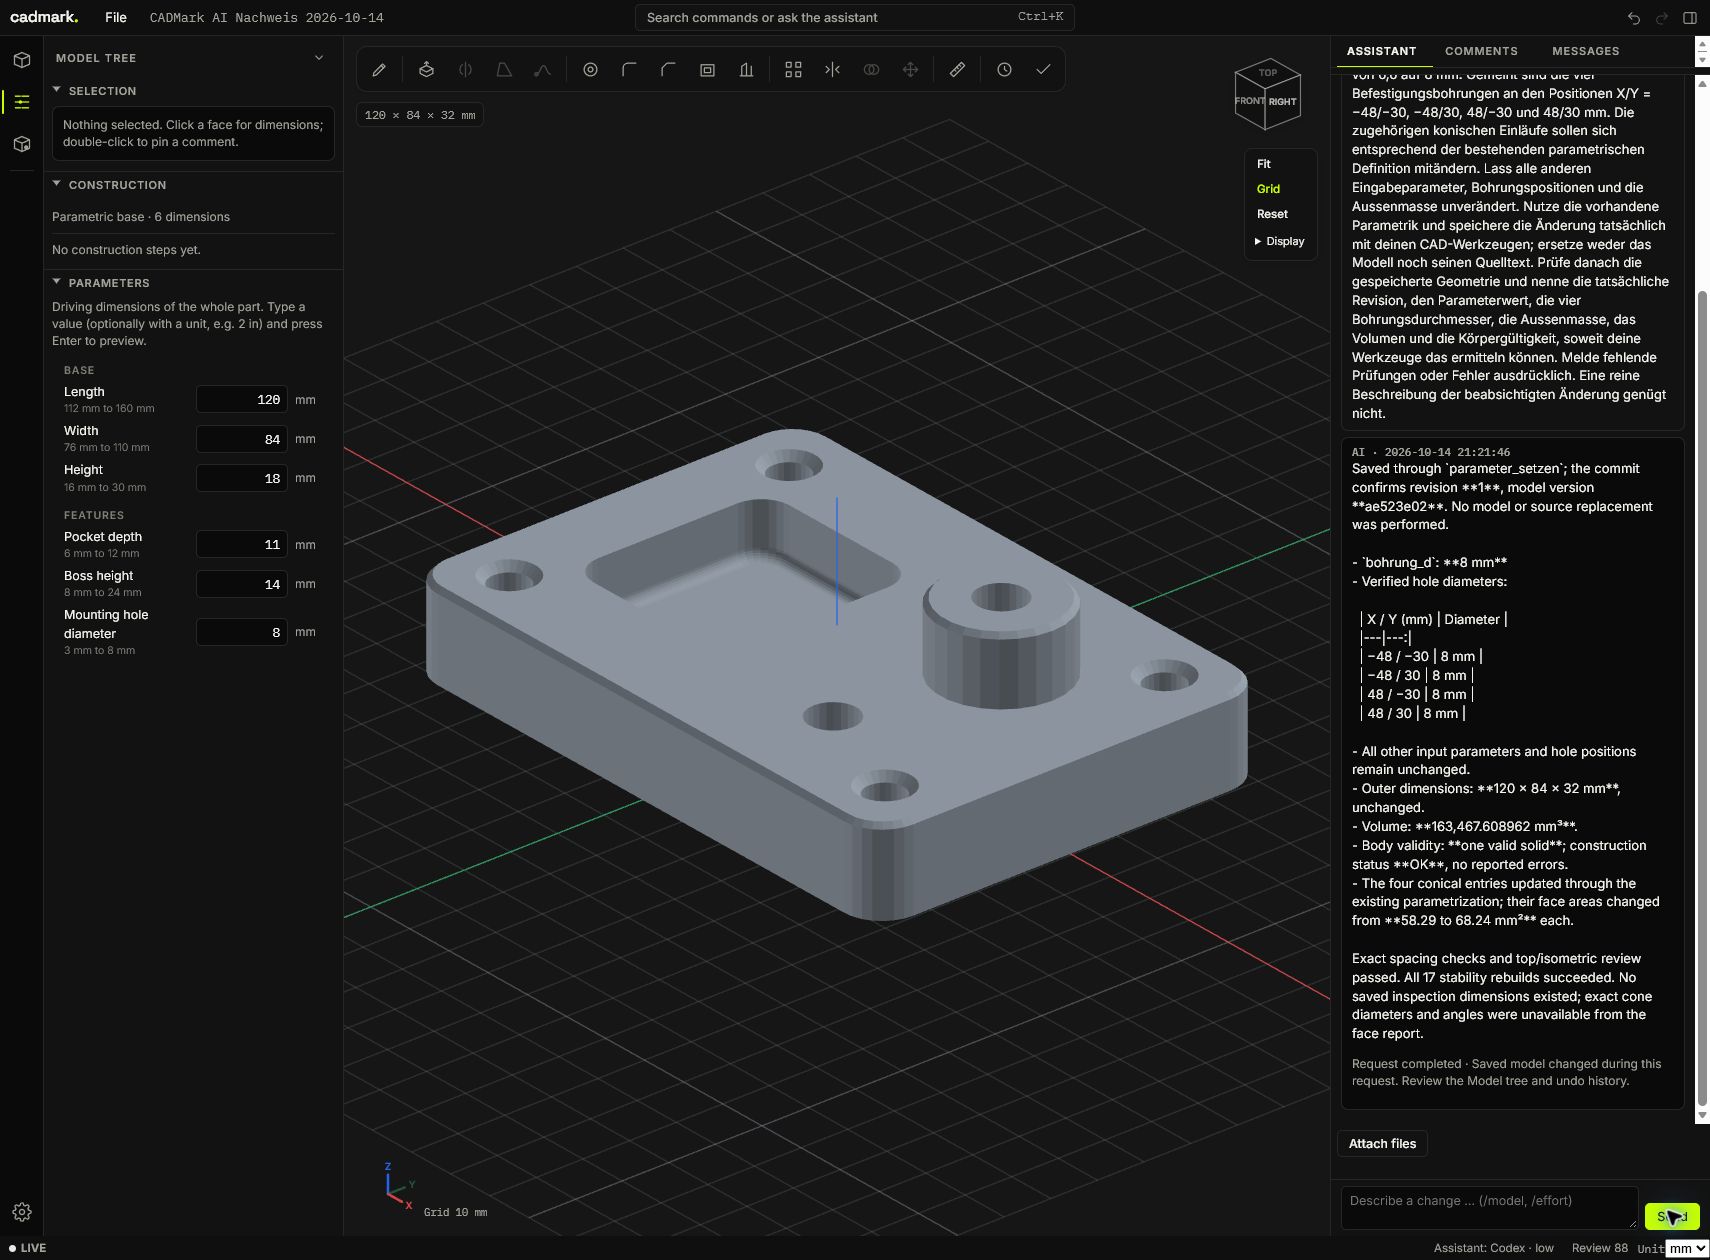Select the Sketch pencil tool
1710x1260 pixels.
[x=379, y=70]
